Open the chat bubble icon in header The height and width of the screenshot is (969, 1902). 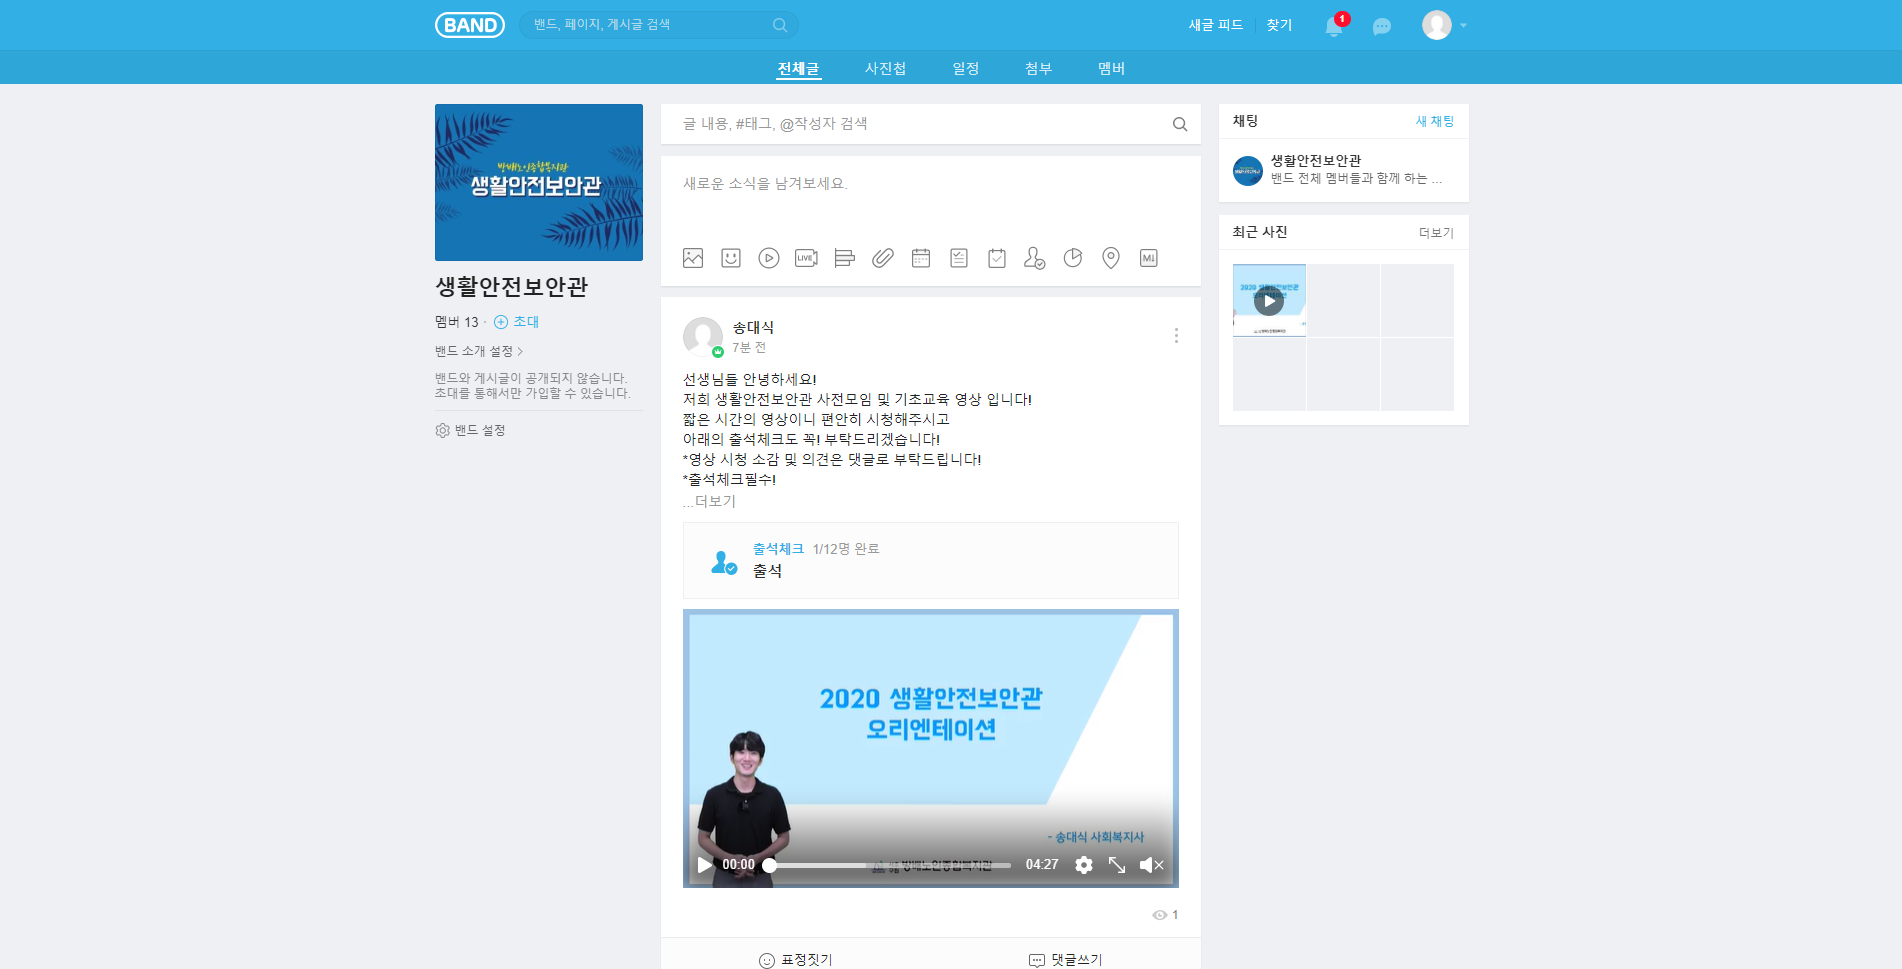coord(1382,26)
